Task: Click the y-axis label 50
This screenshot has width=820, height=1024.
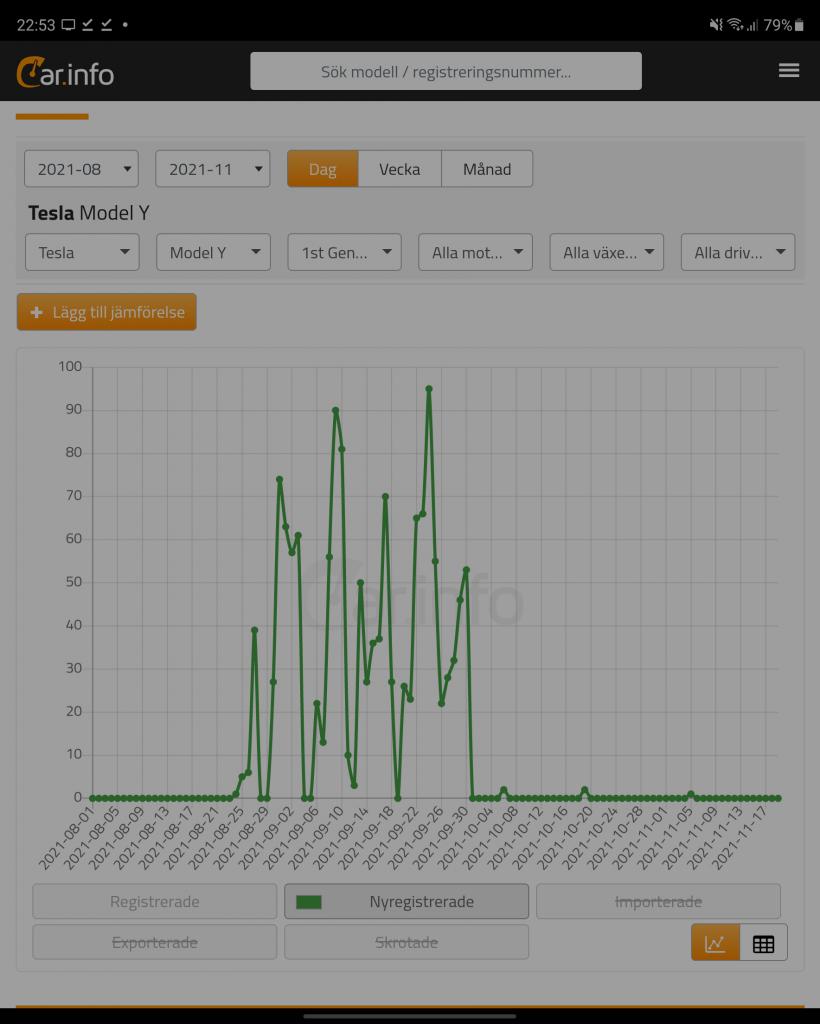Action: coord(74,582)
